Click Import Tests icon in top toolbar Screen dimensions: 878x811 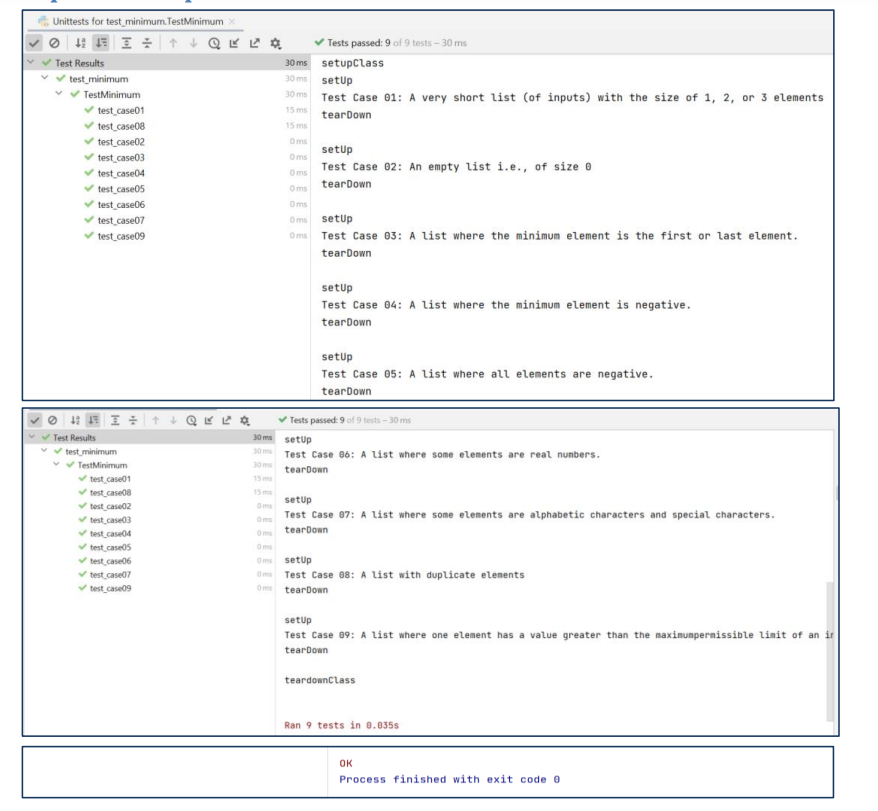click(x=234, y=43)
